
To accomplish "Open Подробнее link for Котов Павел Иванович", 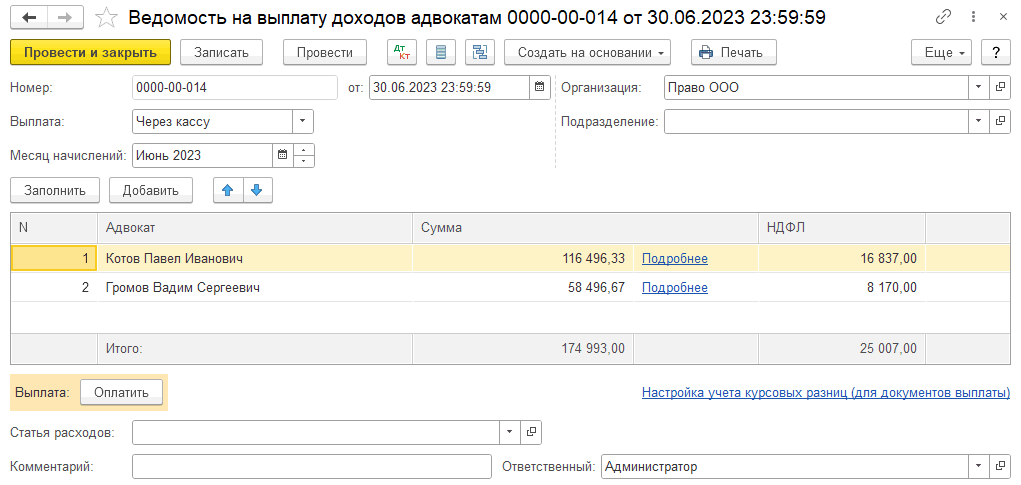I will (674, 259).
